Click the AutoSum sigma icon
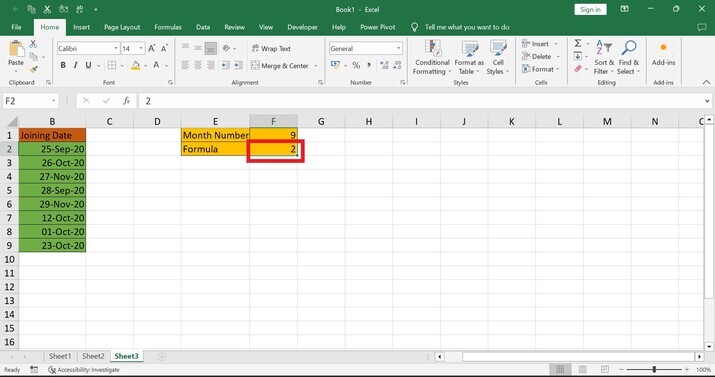This screenshot has height=377, width=715. (578, 43)
